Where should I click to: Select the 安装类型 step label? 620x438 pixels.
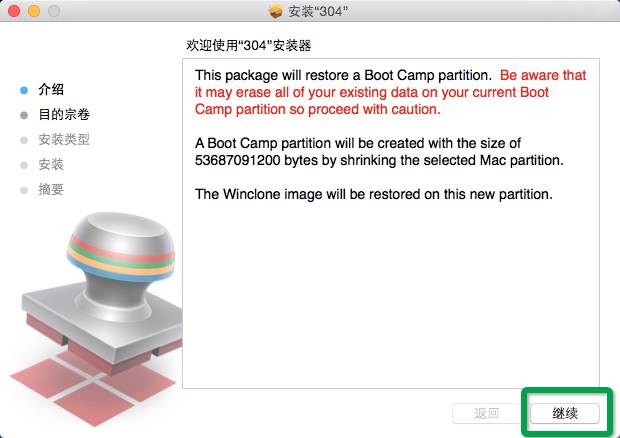(64, 140)
